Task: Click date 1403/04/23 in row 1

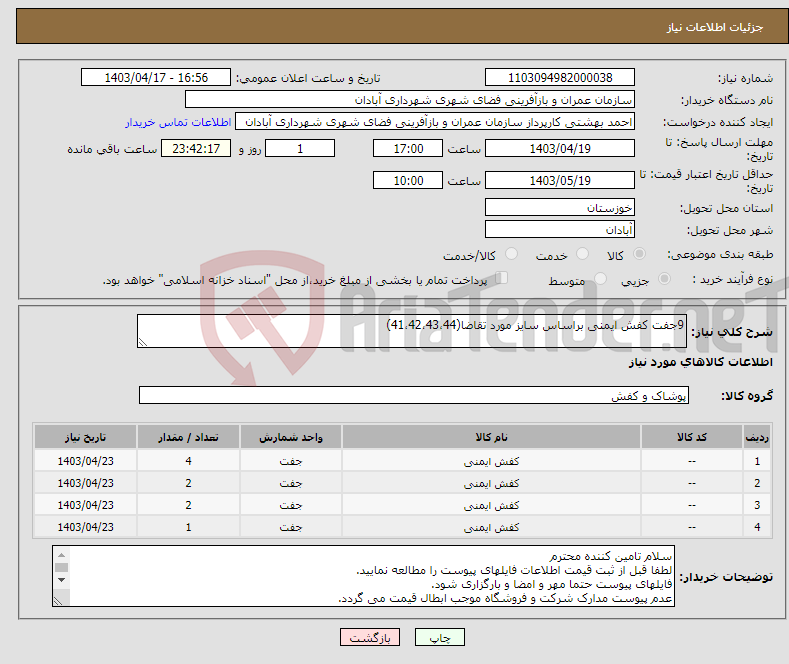Action: point(86,461)
